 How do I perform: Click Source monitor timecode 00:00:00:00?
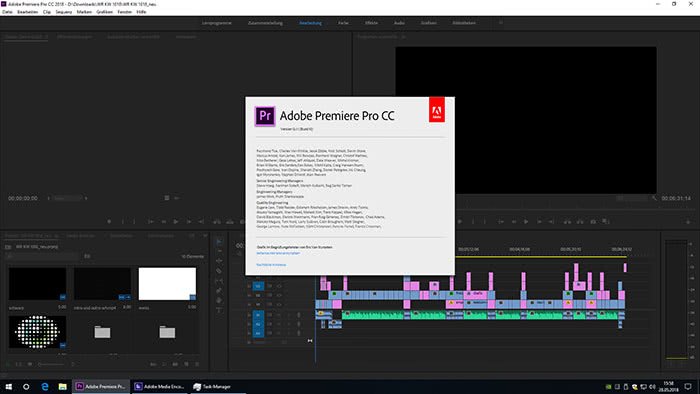23,198
